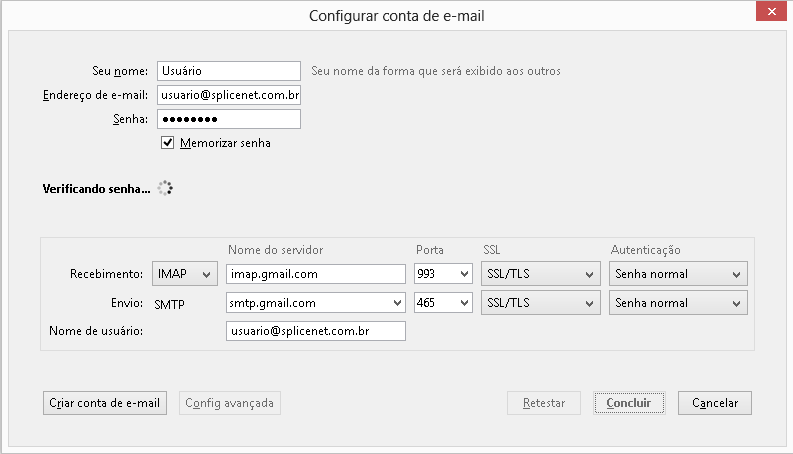Click the Config avançada button
The width and height of the screenshot is (793, 454).
point(230,403)
